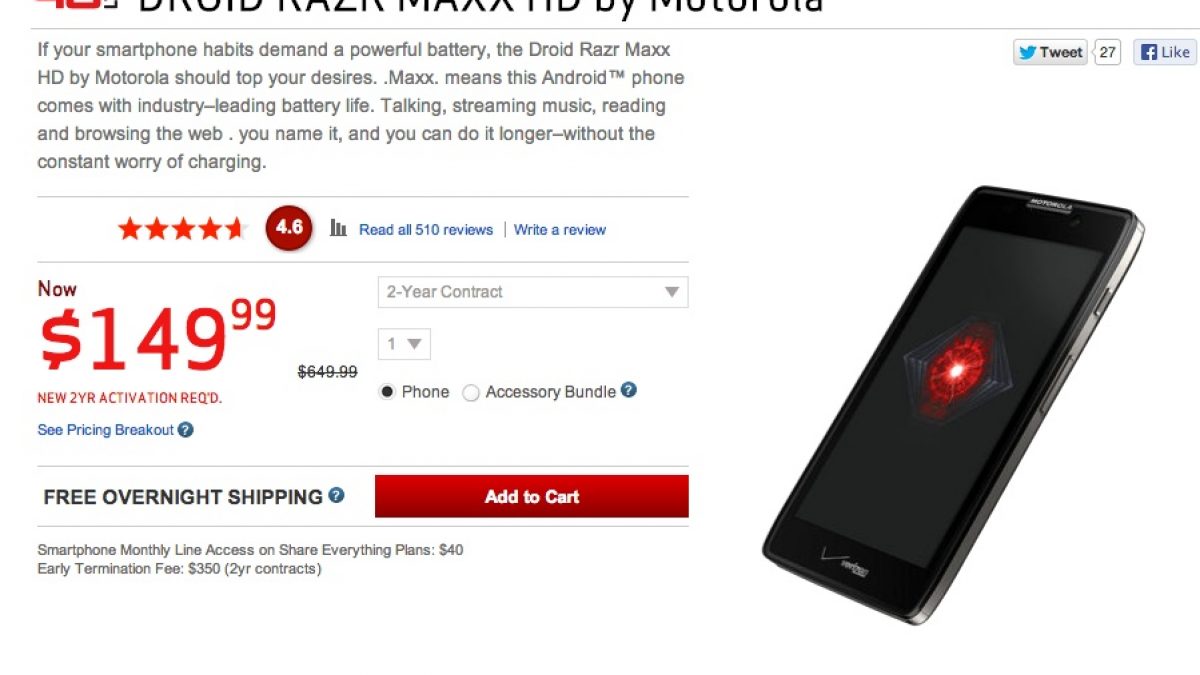Click help icon next to Pricing Breakout
This screenshot has height=675, width=1200.
185,430
